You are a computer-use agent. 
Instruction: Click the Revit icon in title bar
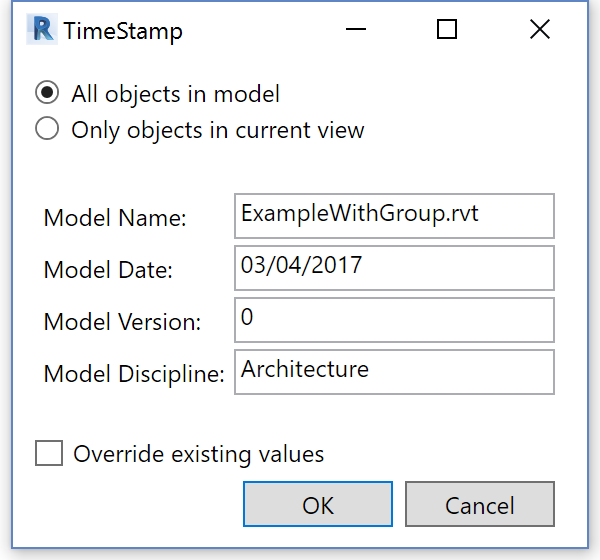point(43,30)
